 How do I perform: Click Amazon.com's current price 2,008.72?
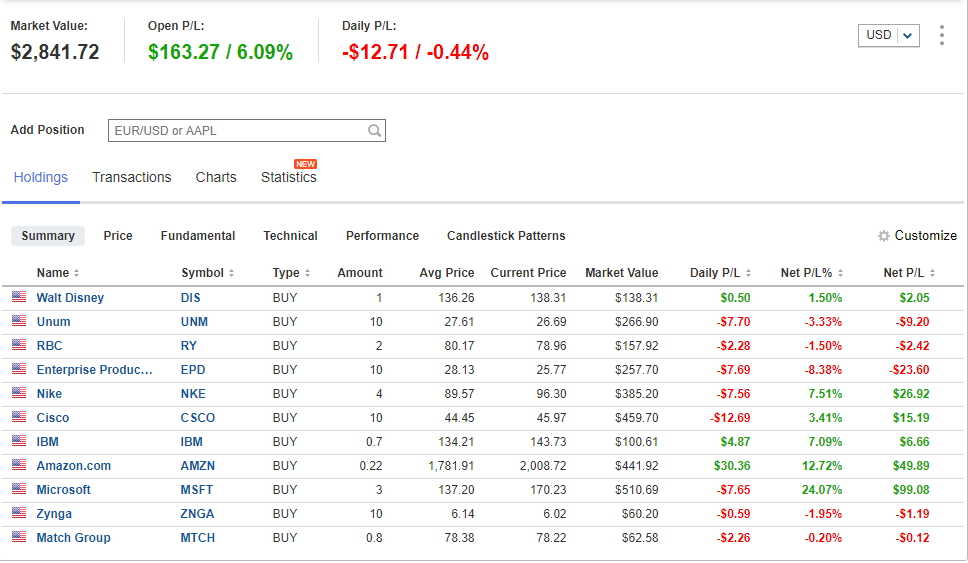tap(543, 466)
